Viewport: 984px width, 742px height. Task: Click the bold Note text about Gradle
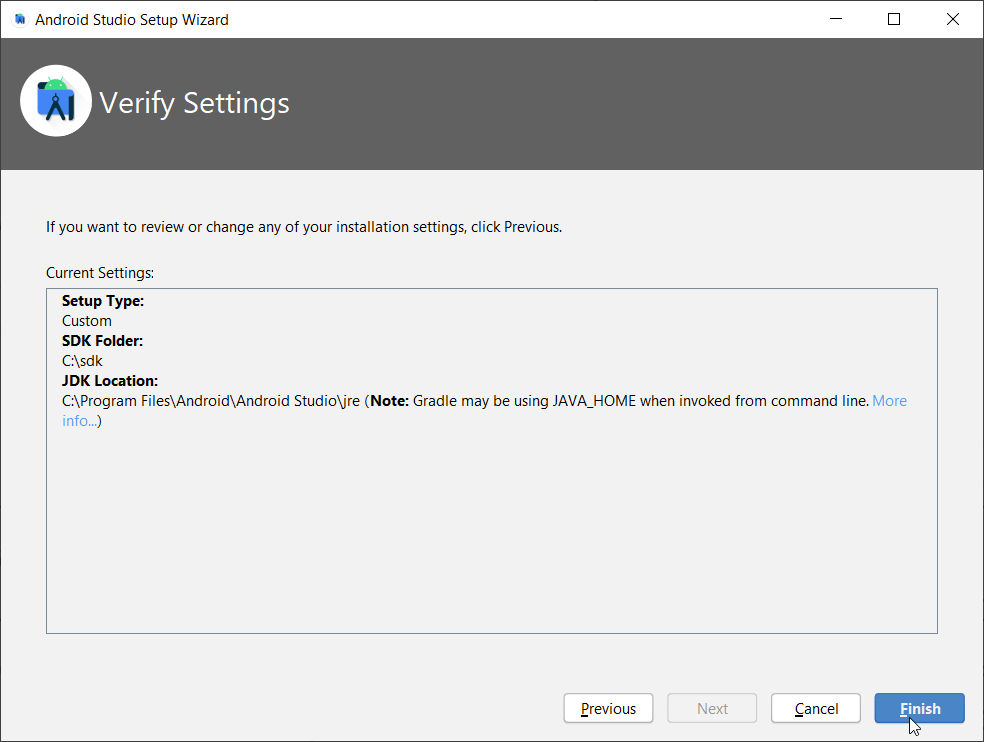click(389, 401)
